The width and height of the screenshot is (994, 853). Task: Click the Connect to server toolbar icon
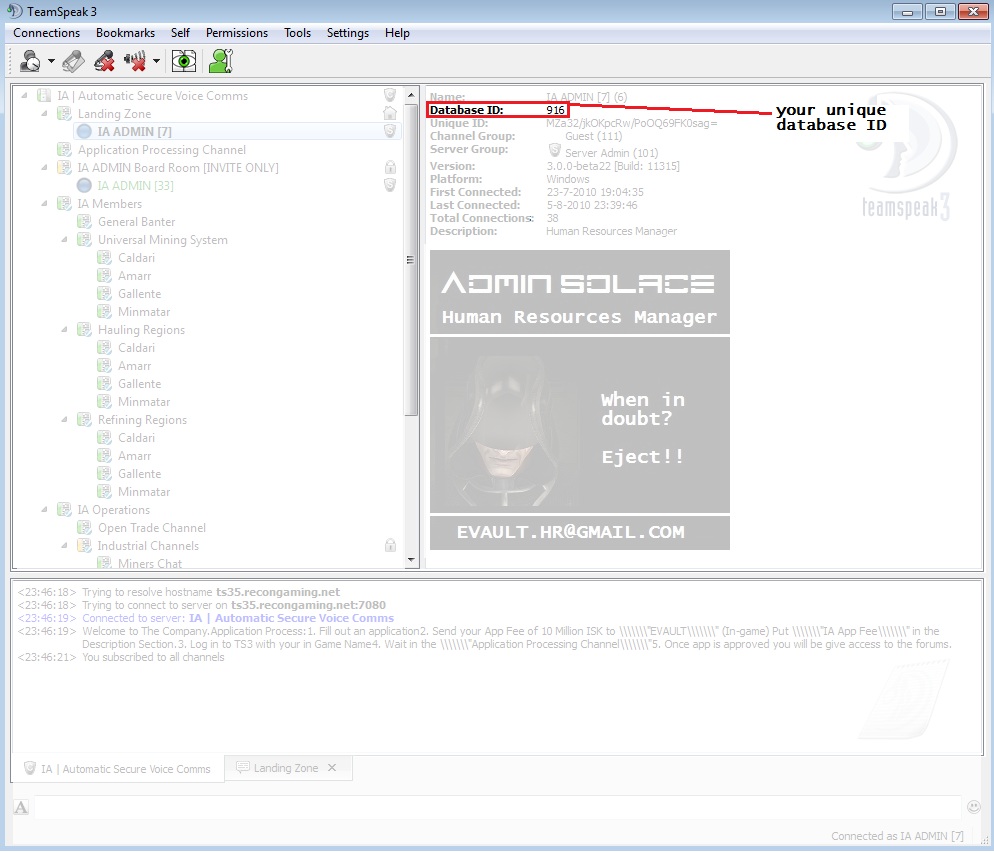tap(30, 61)
